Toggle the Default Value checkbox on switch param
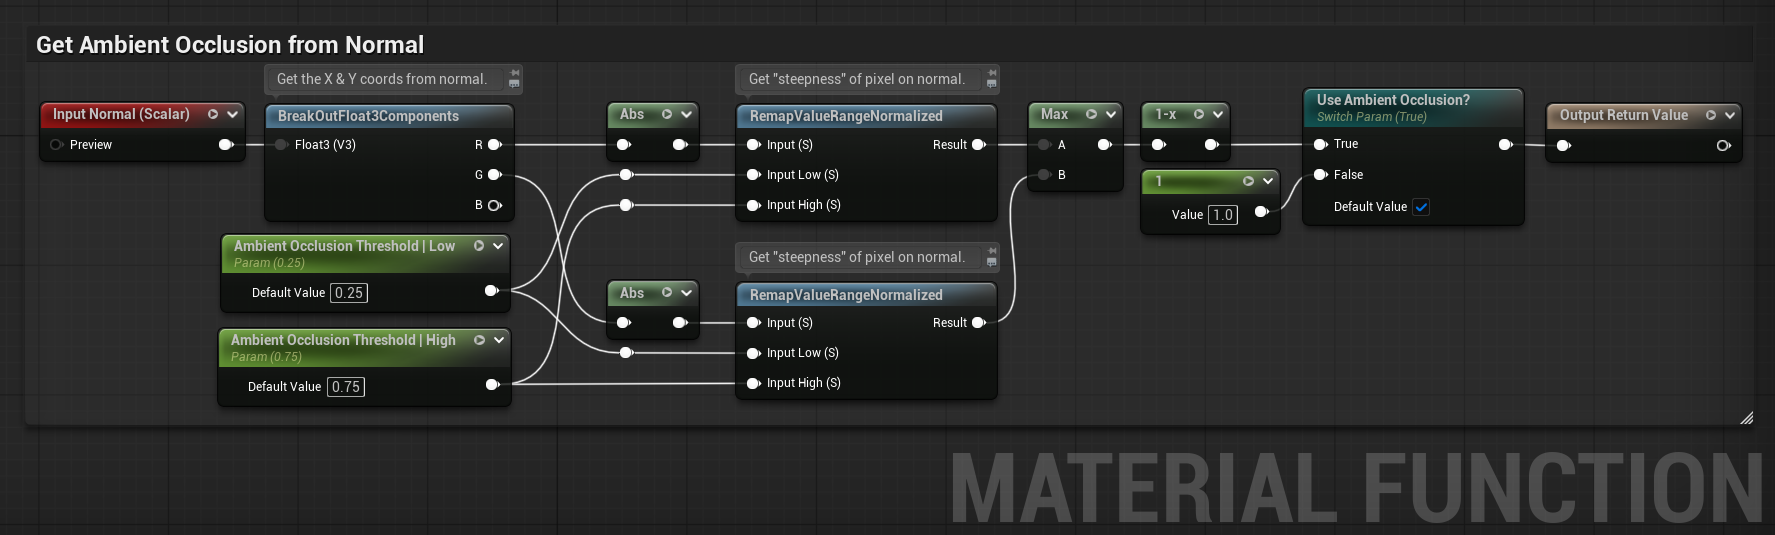This screenshot has height=535, width=1775. click(1421, 207)
